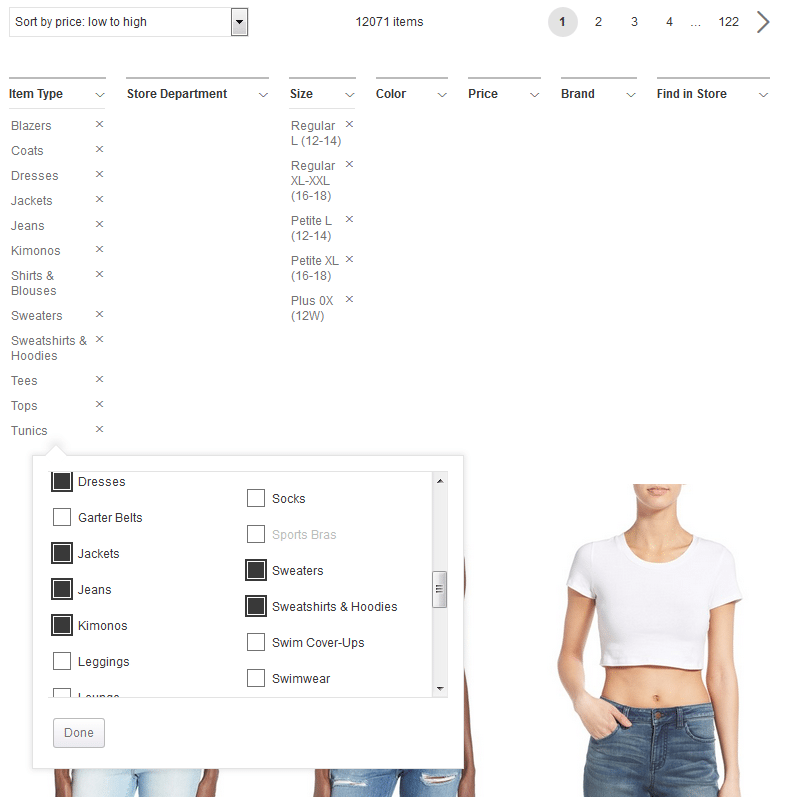This screenshot has width=786, height=797.
Task: Remove the Tunics filter
Action: coord(100,430)
